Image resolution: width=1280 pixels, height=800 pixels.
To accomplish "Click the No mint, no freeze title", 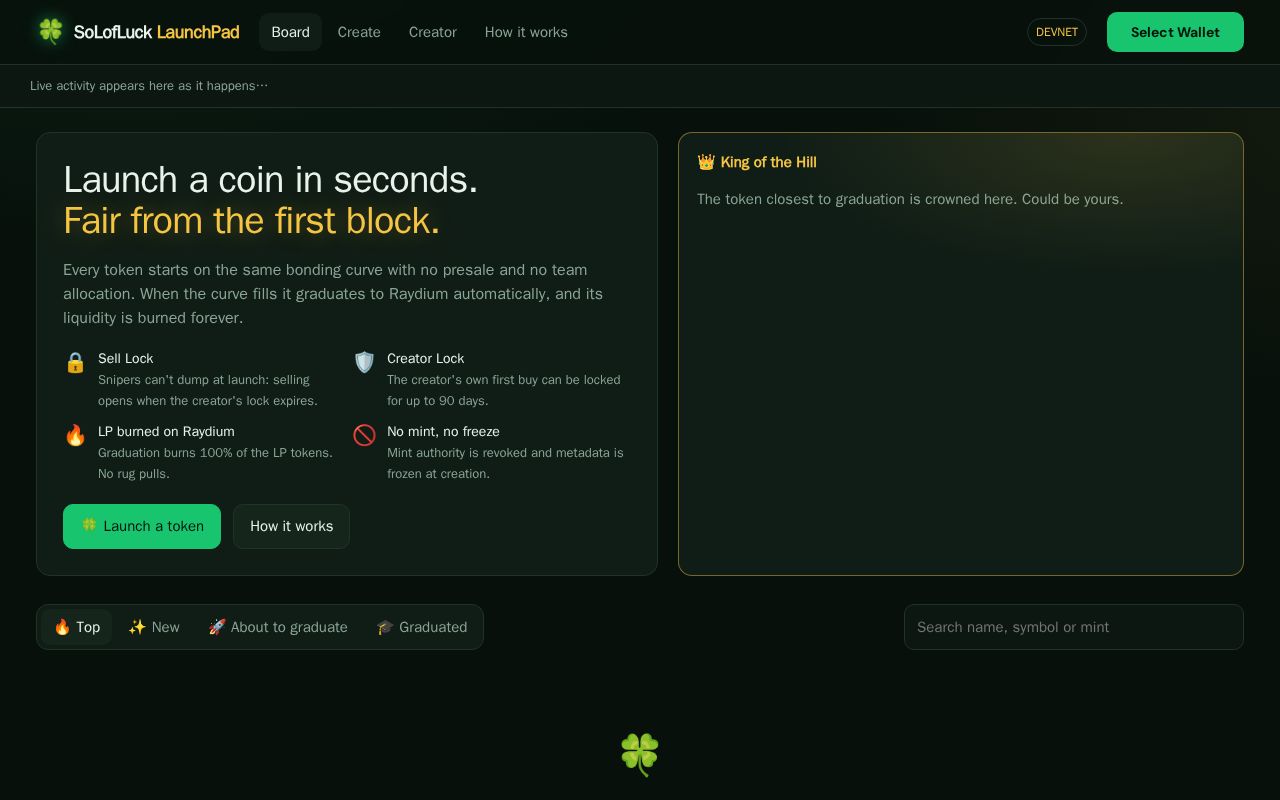I will click(x=443, y=431).
